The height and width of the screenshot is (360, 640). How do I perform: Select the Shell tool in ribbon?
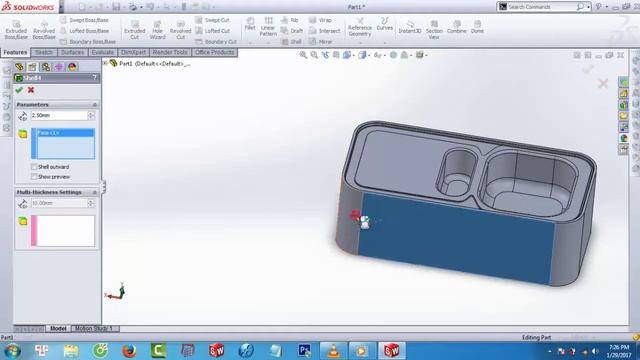291,42
